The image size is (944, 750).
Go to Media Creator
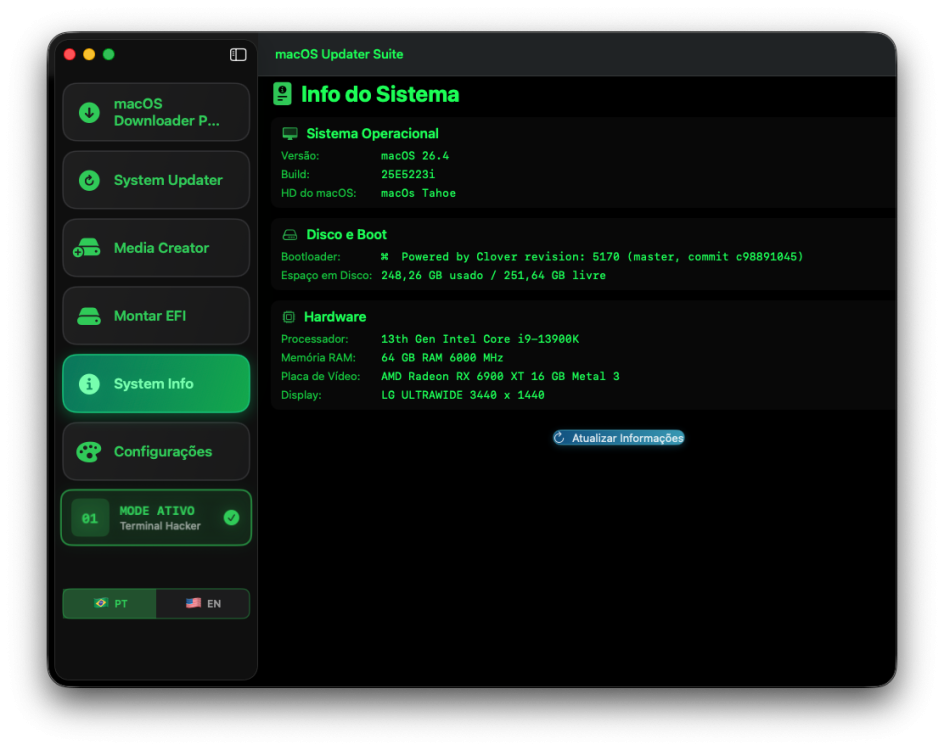click(x=156, y=248)
